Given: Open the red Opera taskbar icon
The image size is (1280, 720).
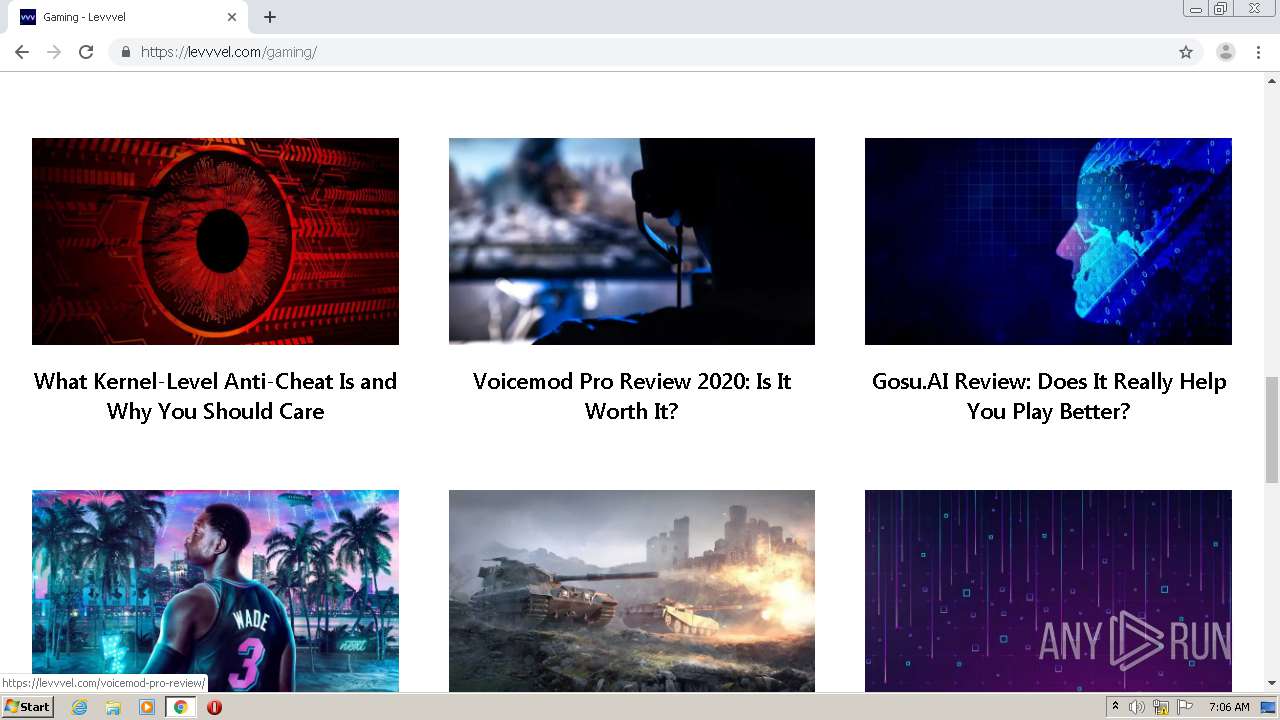Looking at the screenshot, I should 214,707.
